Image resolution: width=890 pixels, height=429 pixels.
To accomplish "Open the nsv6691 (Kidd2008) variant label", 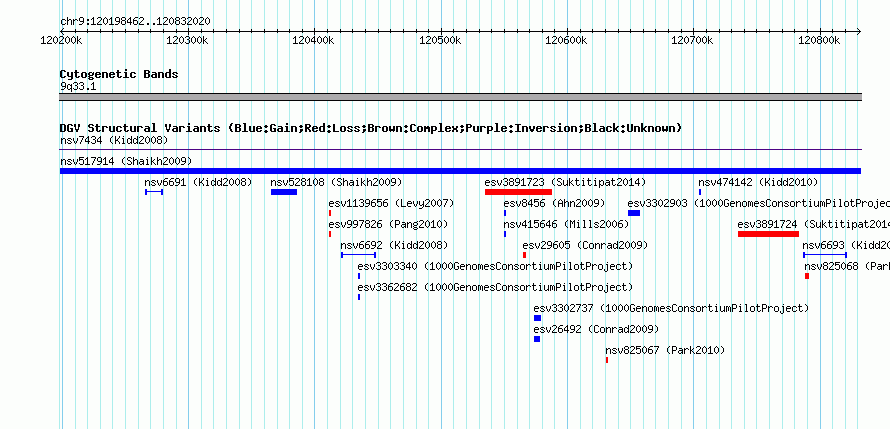I will (x=198, y=182).
